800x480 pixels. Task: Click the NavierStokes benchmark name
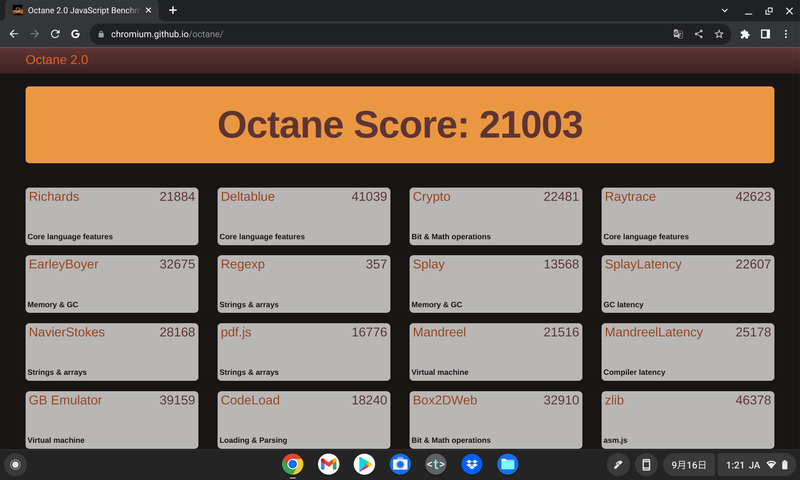[67, 332]
